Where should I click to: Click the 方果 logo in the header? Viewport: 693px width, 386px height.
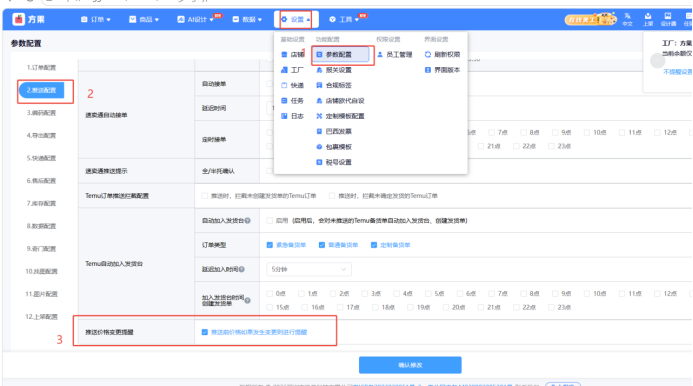29,19
